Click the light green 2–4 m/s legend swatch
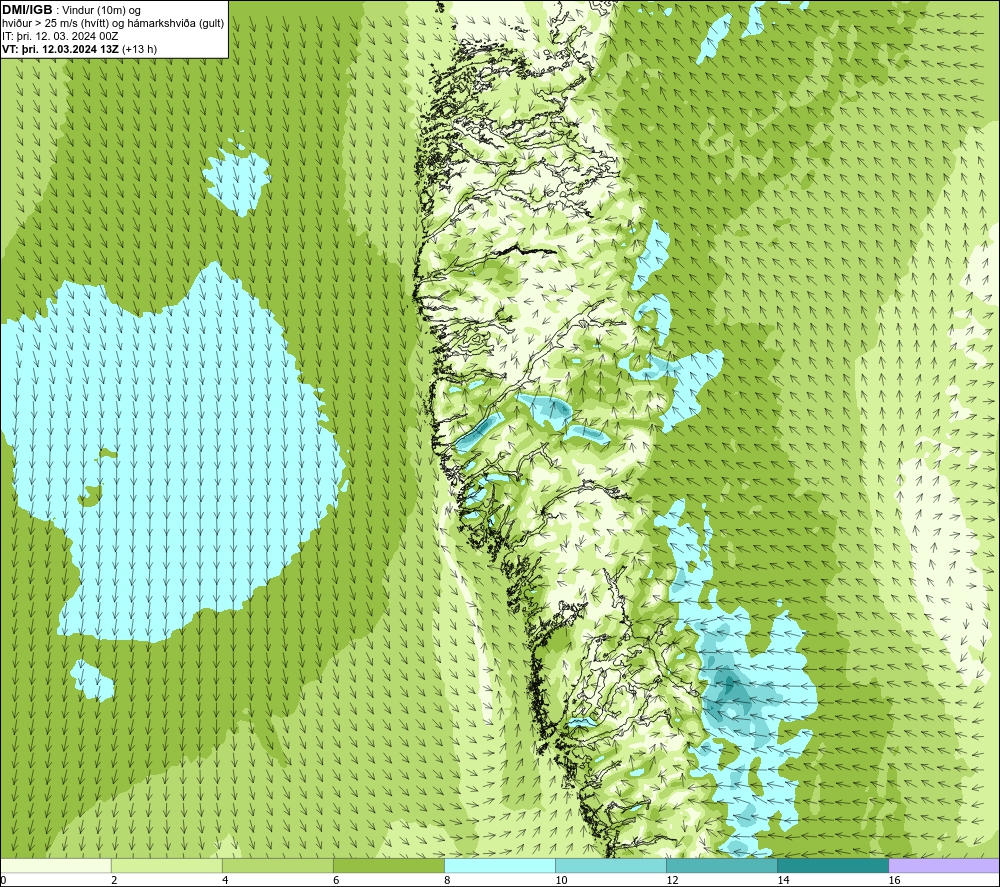 pos(167,866)
